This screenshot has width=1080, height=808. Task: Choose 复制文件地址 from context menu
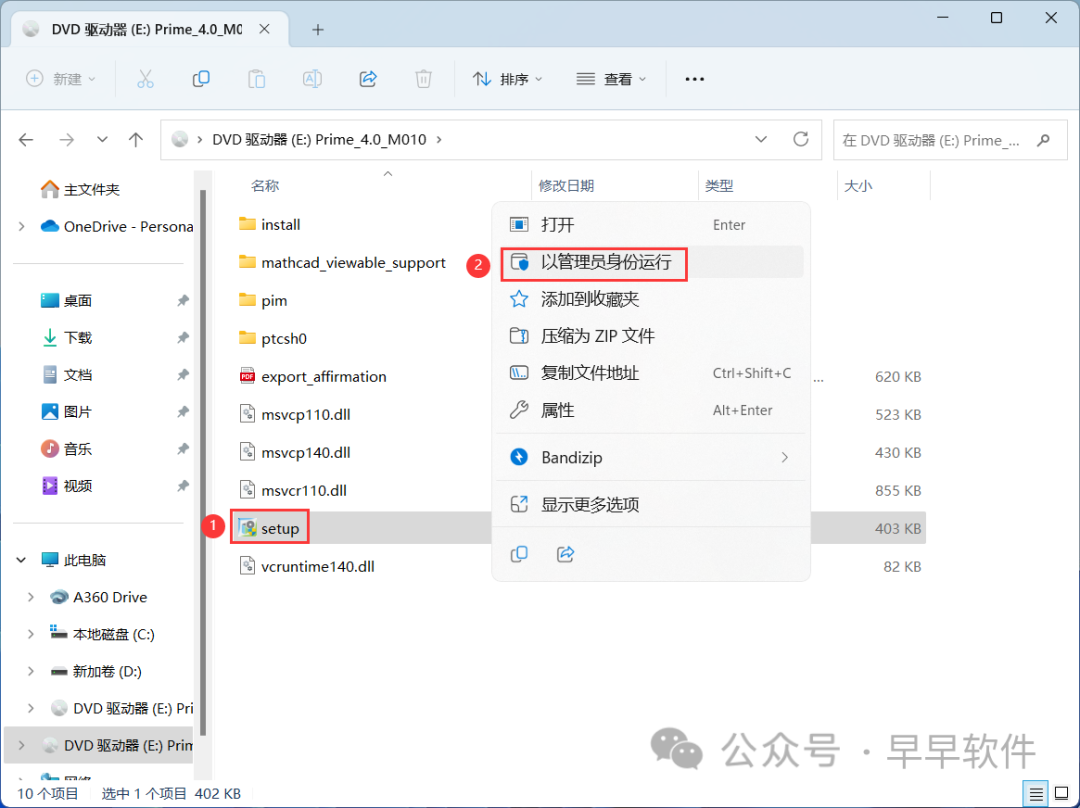(x=650, y=373)
